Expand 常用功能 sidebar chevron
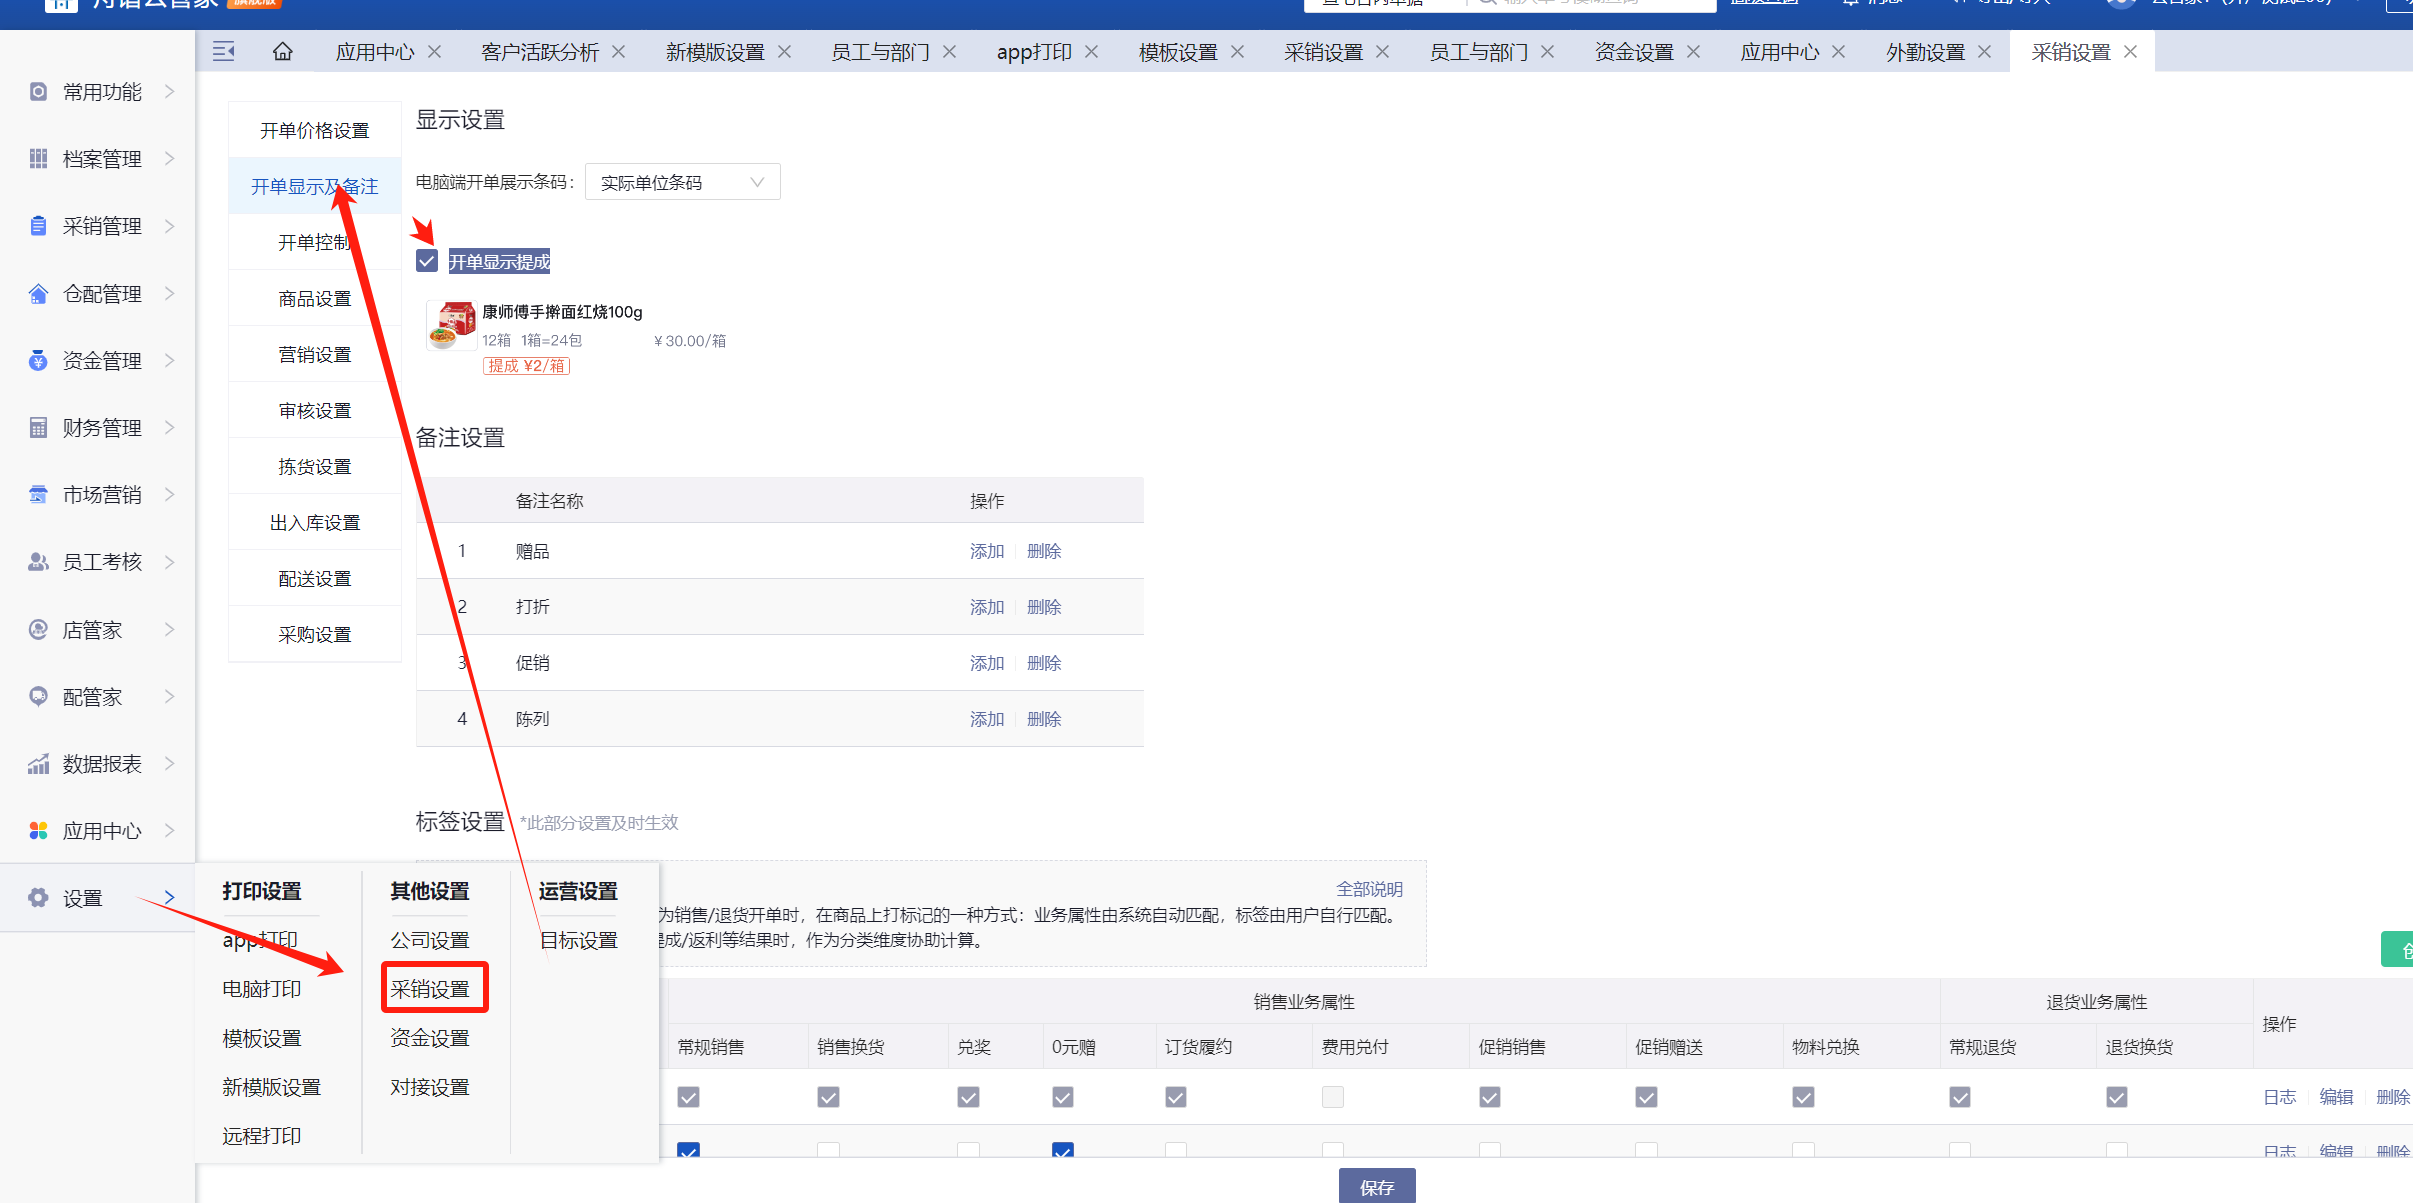This screenshot has height=1203, width=2413. pyautogui.click(x=169, y=92)
